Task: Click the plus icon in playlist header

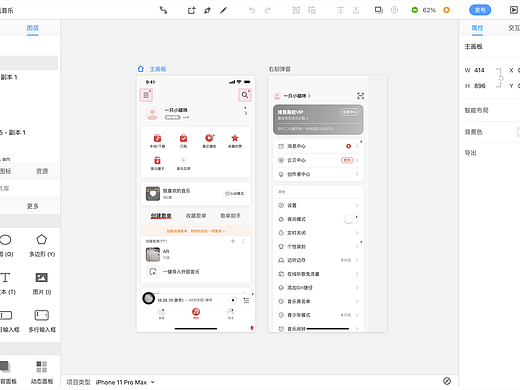Action: click(233, 241)
